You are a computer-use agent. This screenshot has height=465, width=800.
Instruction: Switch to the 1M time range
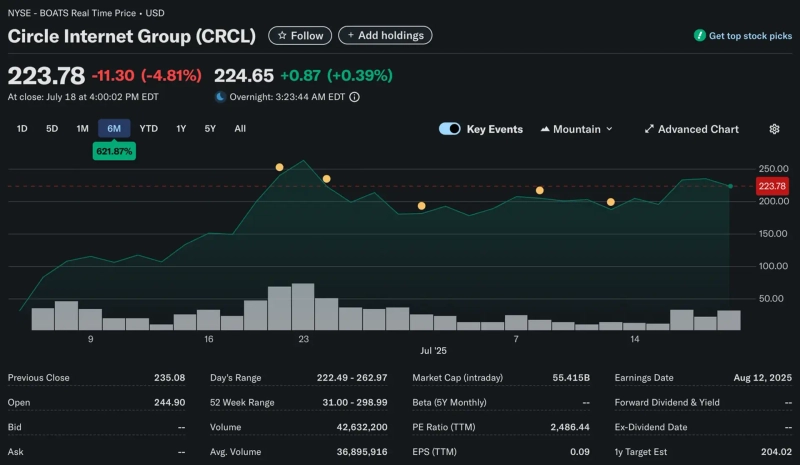[82, 129]
